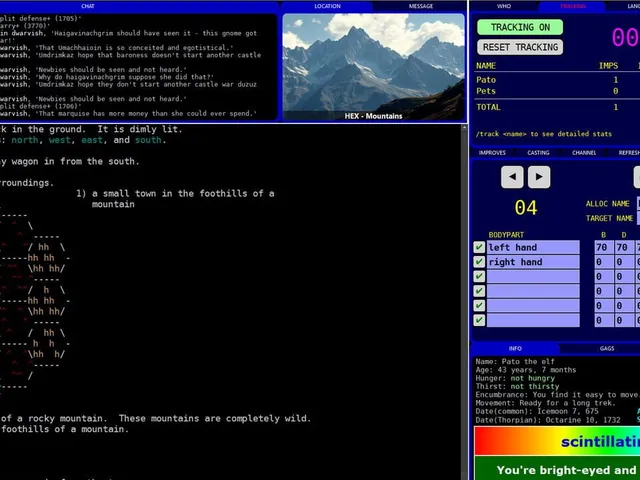Select the TRACKING tab
The height and width of the screenshot is (480, 640).
[573, 6]
